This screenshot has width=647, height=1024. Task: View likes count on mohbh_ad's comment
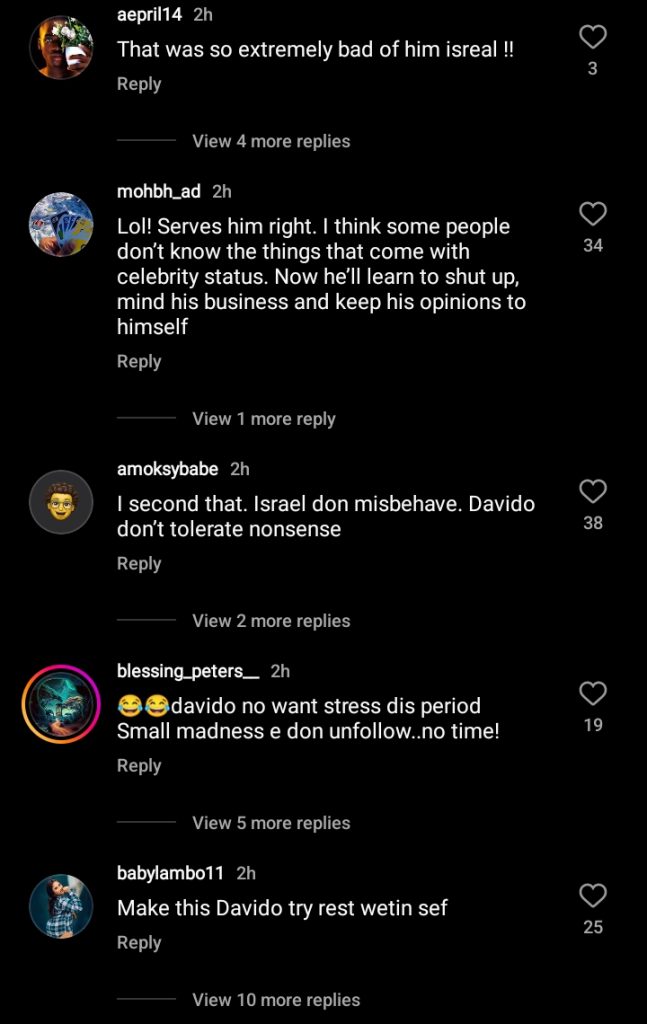pos(592,243)
